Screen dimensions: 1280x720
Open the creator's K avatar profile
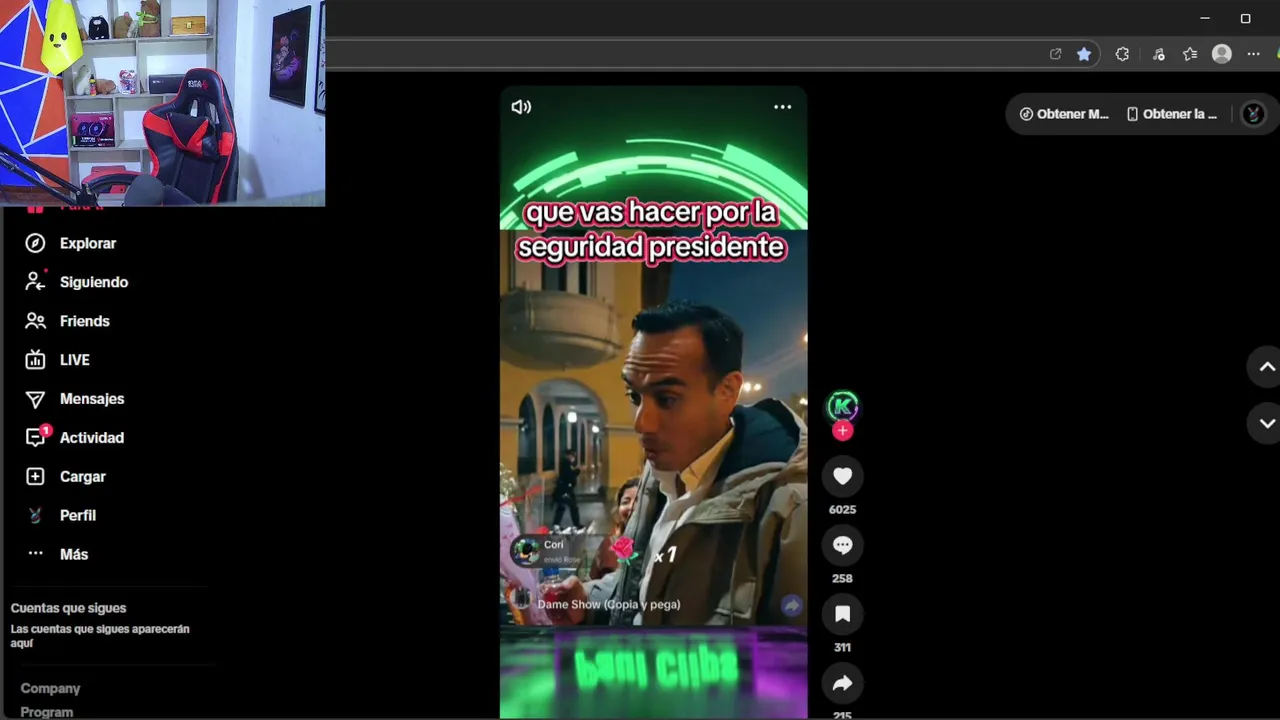coord(843,406)
